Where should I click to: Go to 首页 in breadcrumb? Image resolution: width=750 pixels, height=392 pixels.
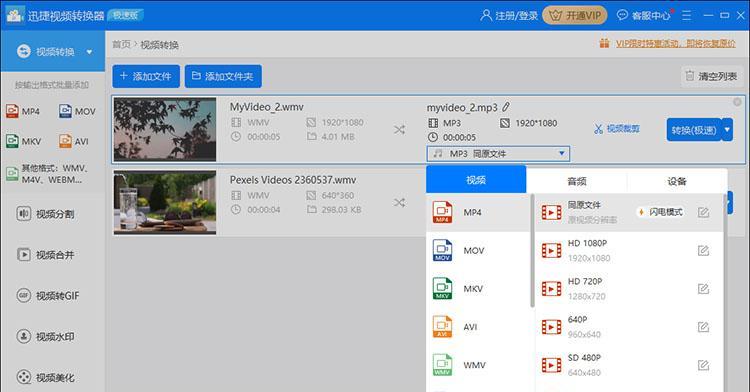[121, 44]
